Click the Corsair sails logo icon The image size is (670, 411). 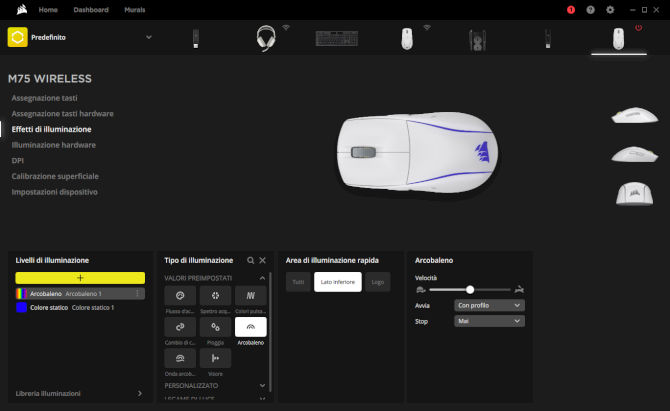coord(22,9)
